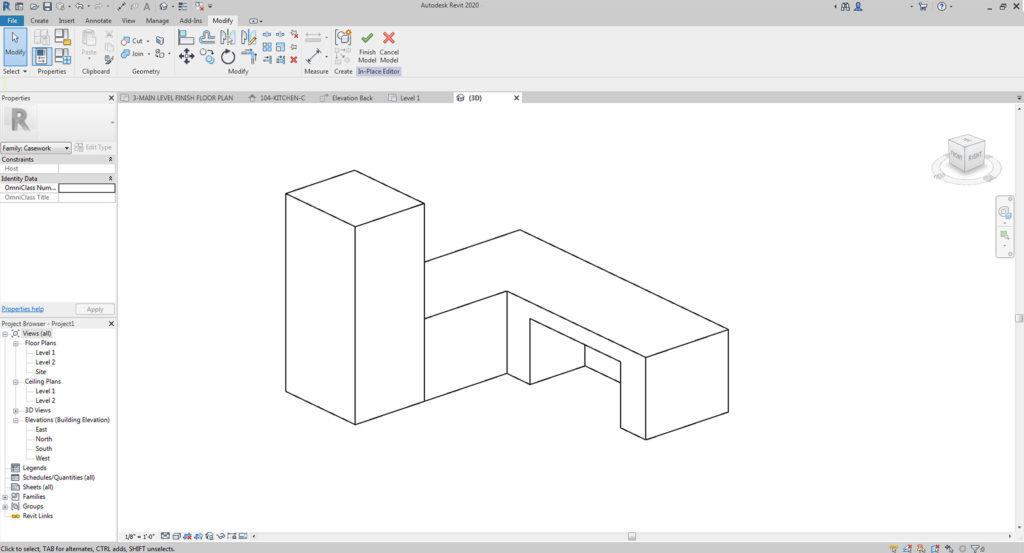
Task: Click Cancel Model red X
Action: coord(389,46)
